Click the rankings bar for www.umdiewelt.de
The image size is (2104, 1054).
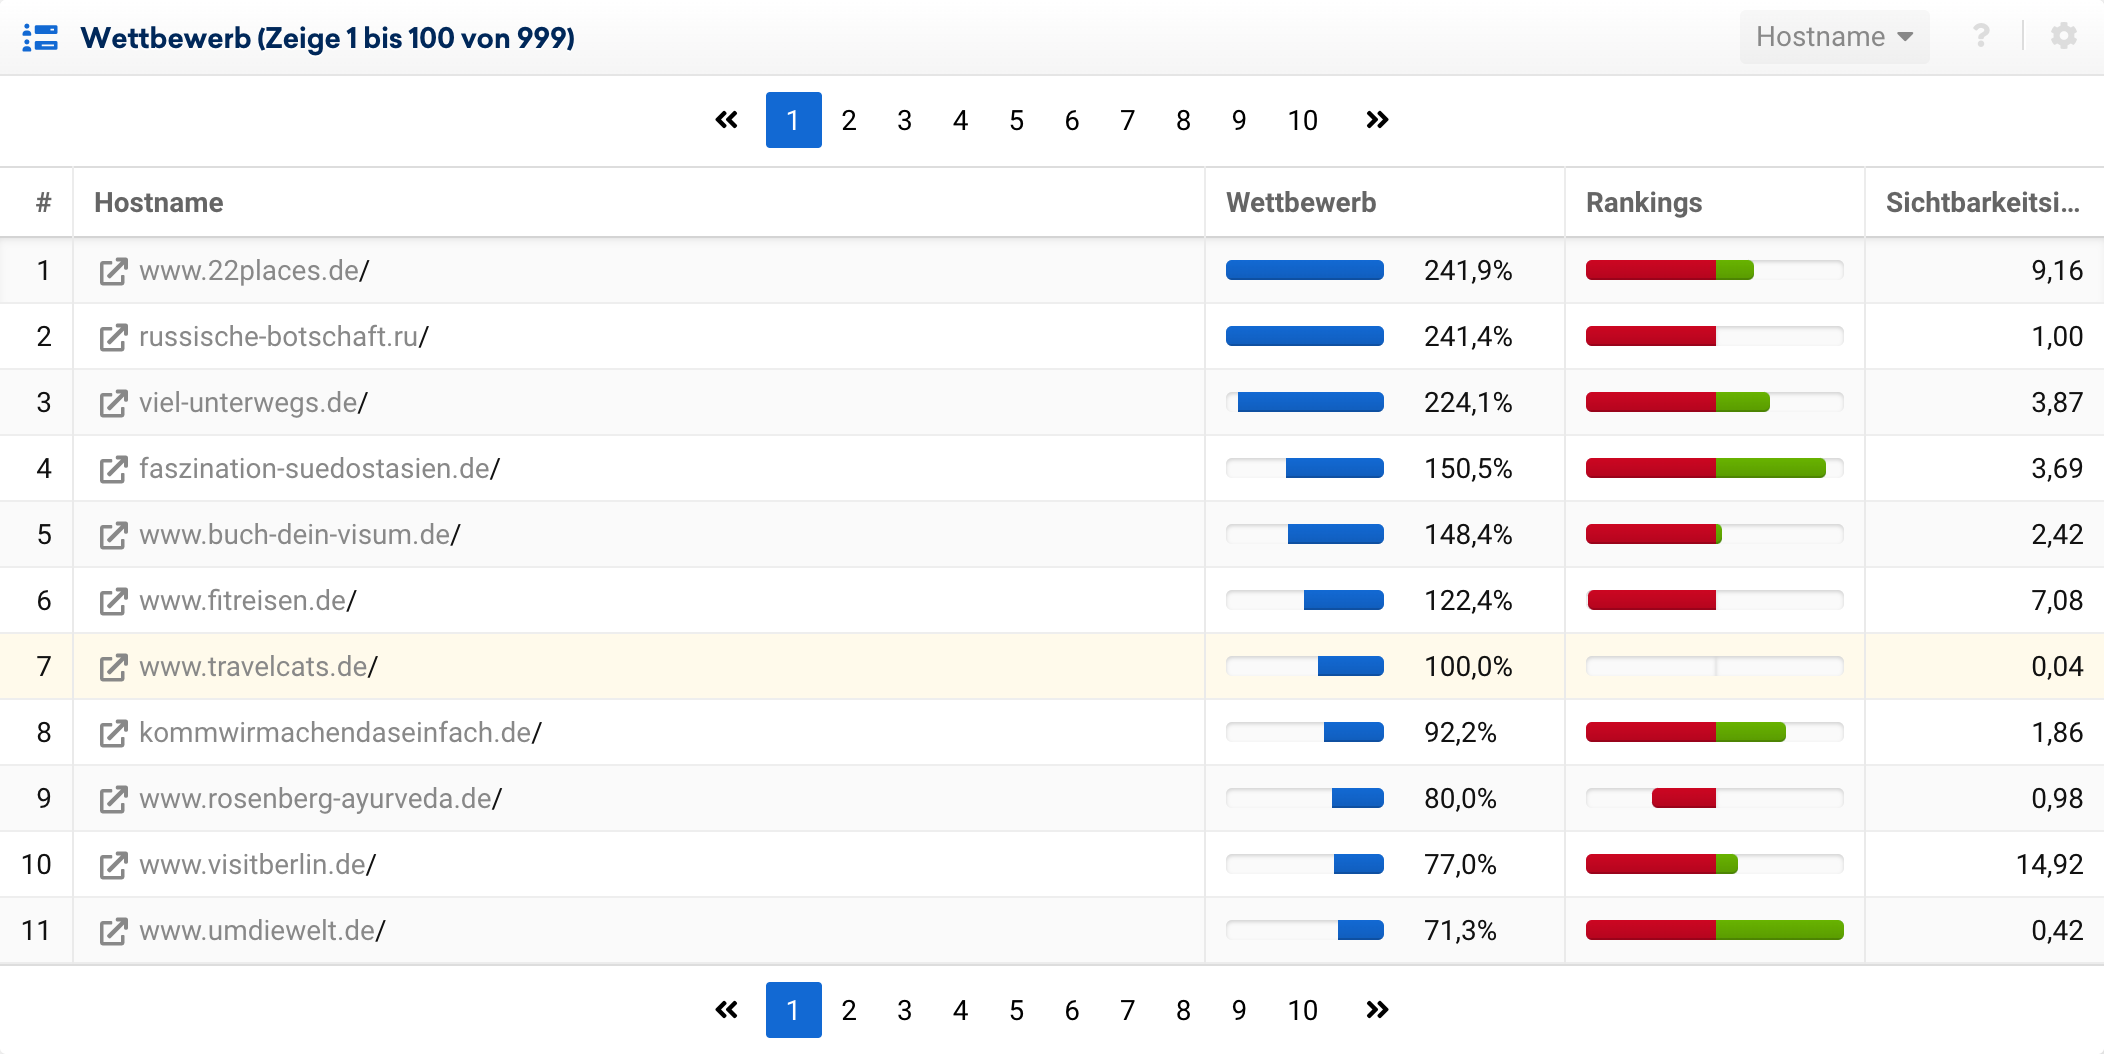1714,931
